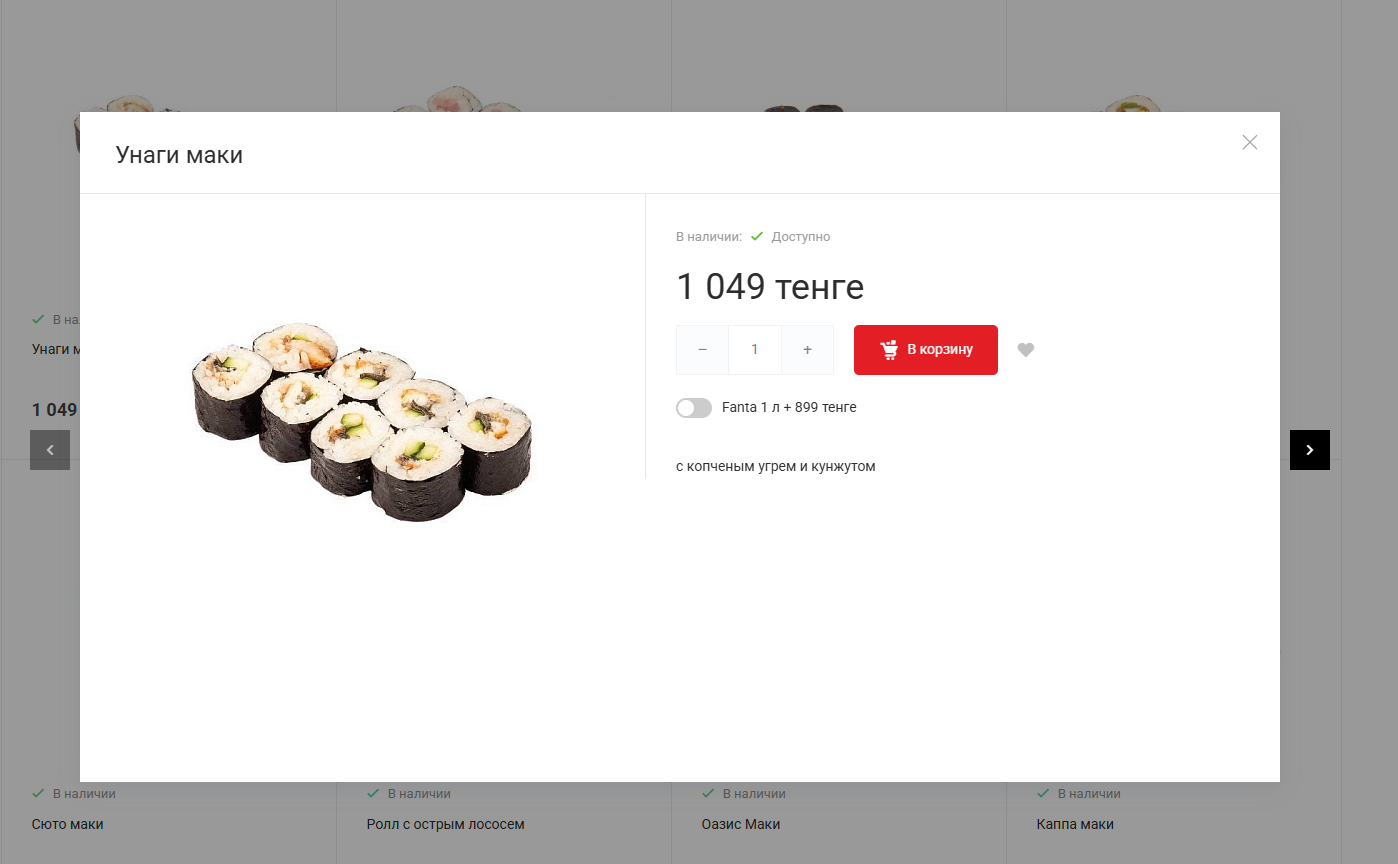The image size is (1398, 864).
Task: Focus the quantity input field showing 1
Action: tap(755, 350)
